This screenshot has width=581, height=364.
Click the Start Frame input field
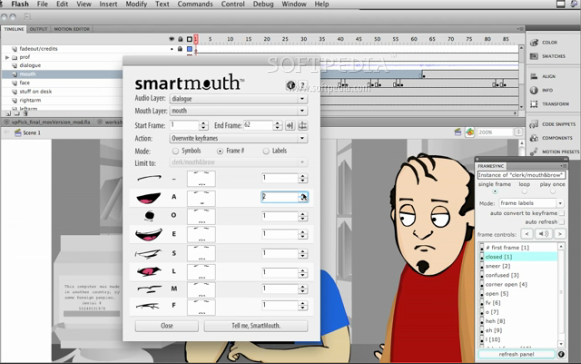(185, 126)
